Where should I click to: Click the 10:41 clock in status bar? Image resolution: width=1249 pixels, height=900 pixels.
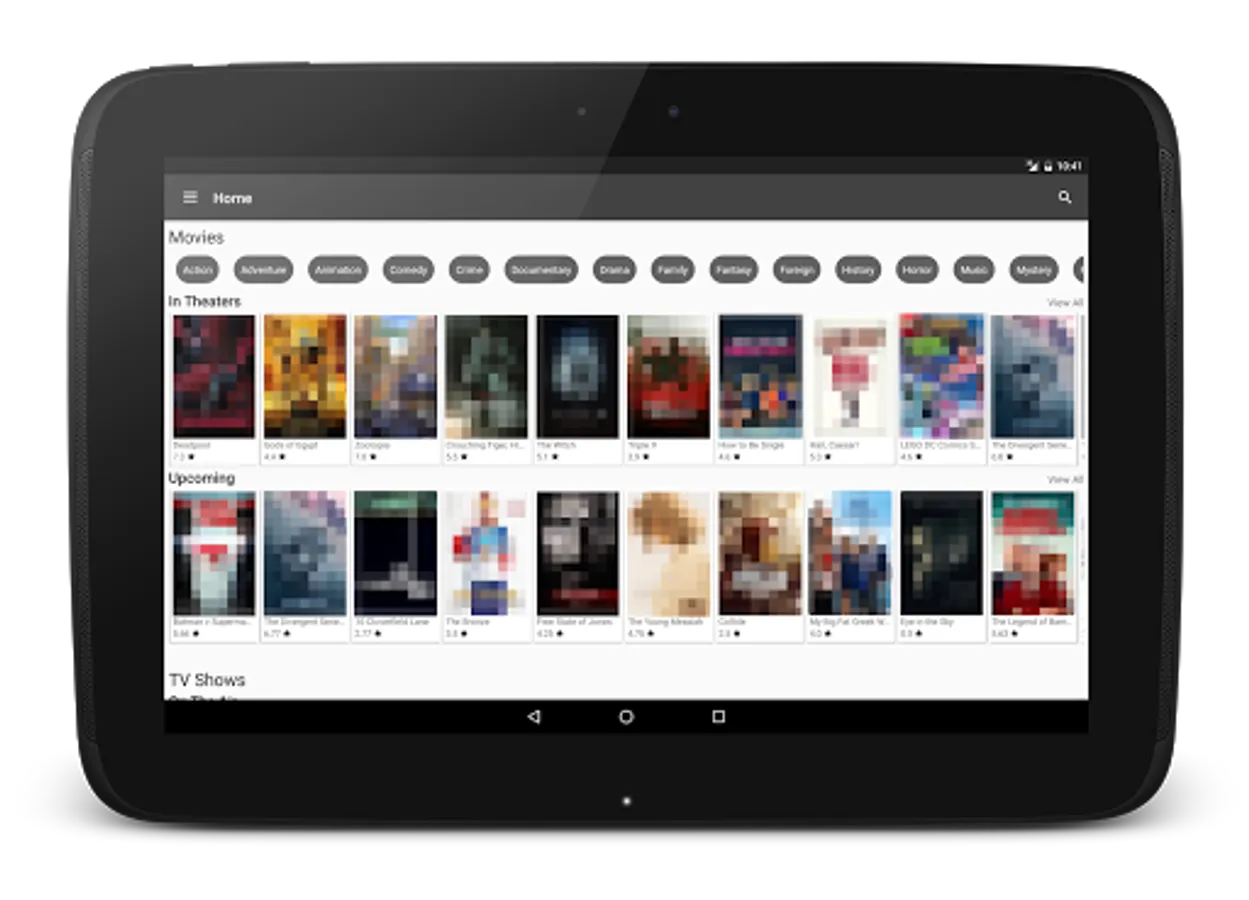click(1070, 166)
